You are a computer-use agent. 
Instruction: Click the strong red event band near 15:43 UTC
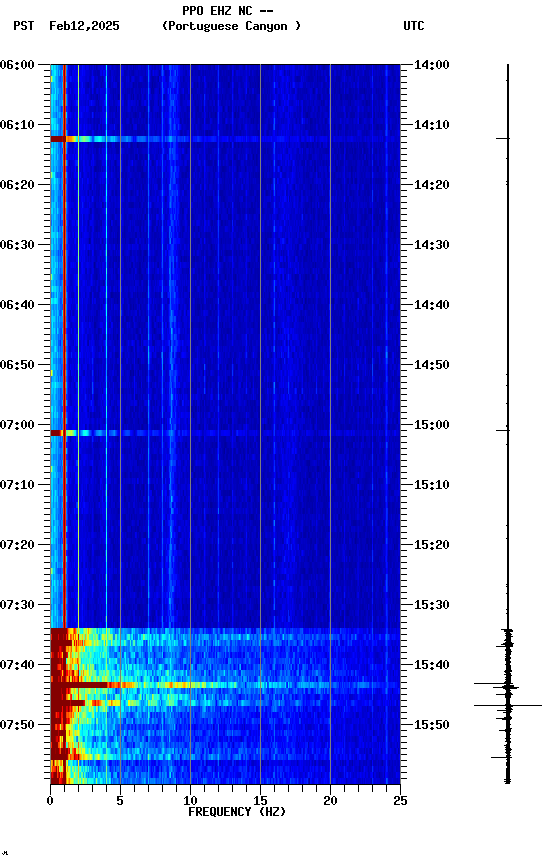coord(225,685)
